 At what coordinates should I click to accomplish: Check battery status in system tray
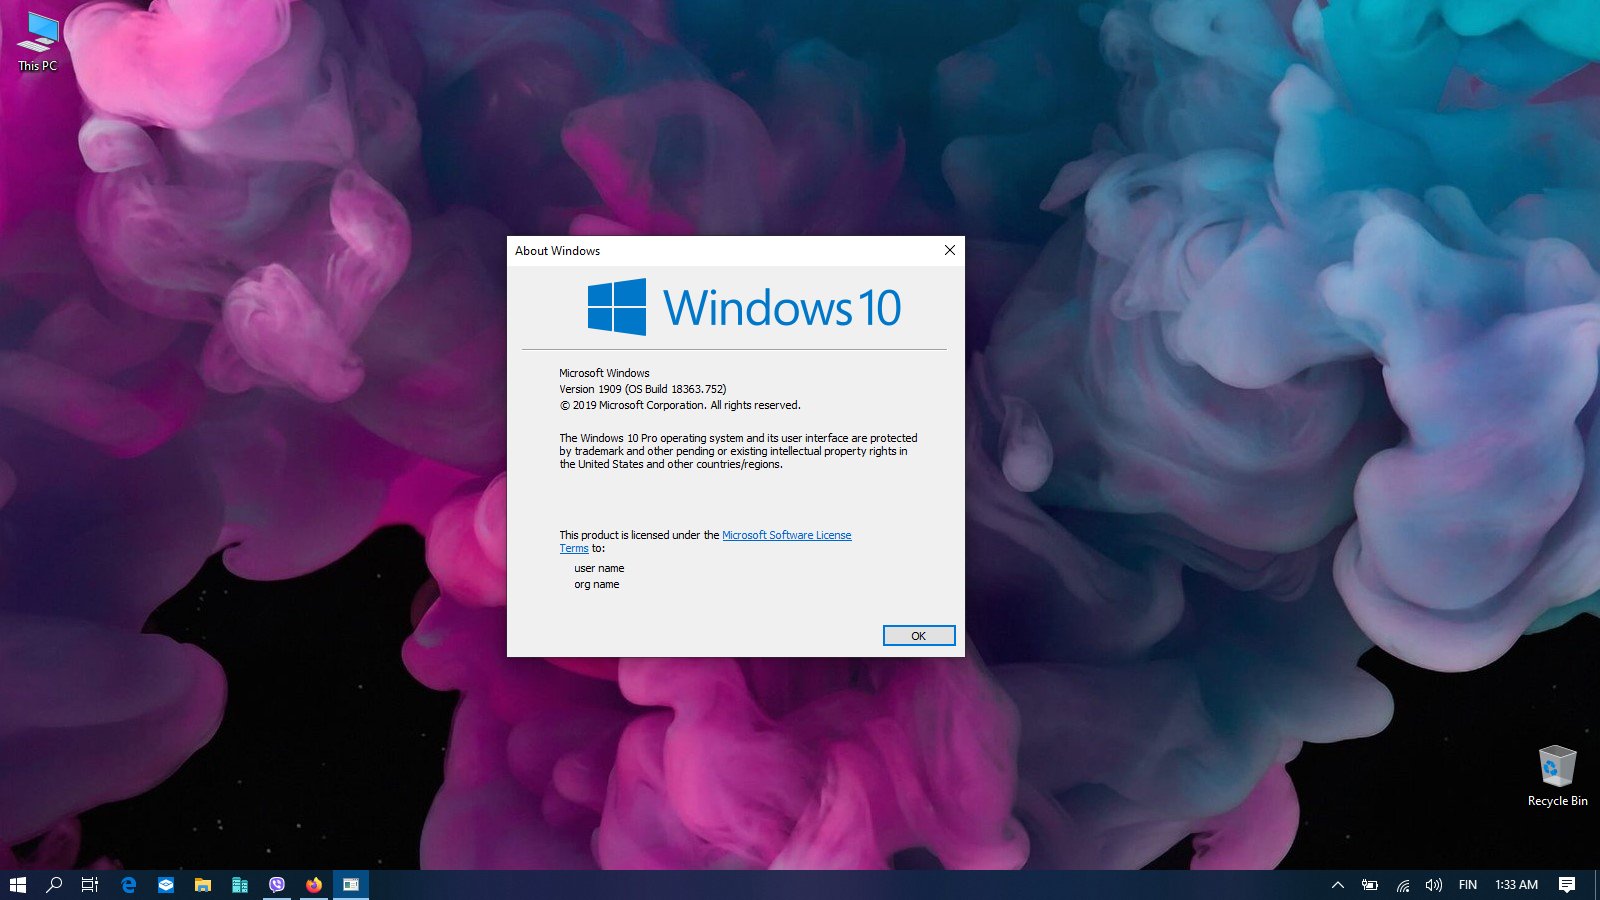coord(1370,885)
